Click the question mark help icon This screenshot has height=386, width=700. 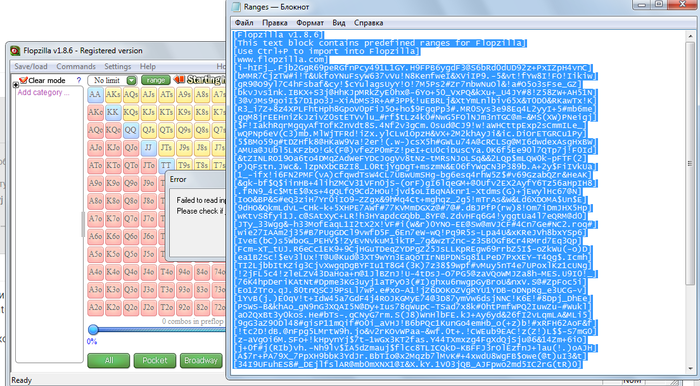[79, 80]
